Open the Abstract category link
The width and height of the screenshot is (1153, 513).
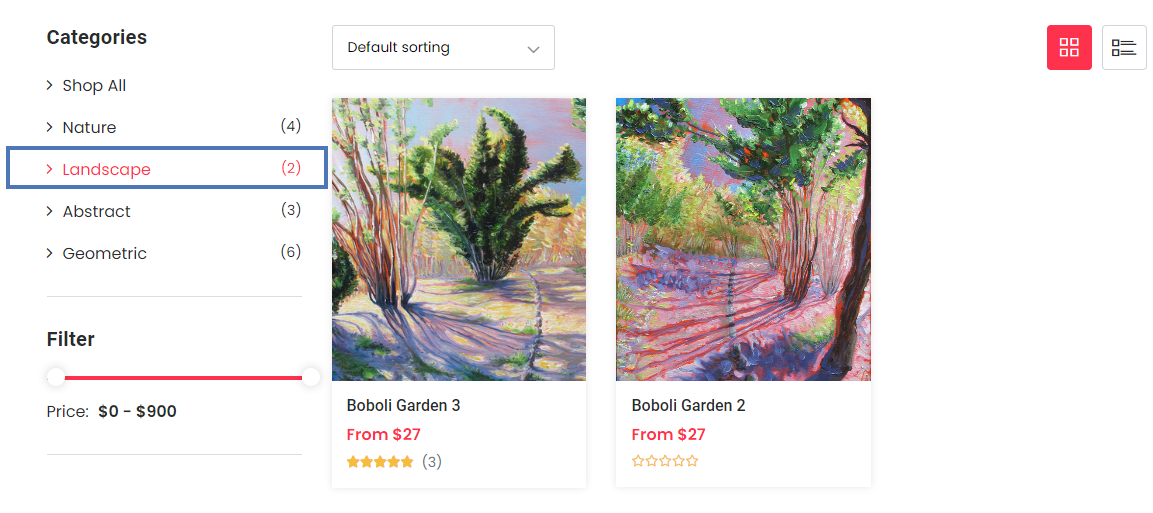click(x=96, y=212)
